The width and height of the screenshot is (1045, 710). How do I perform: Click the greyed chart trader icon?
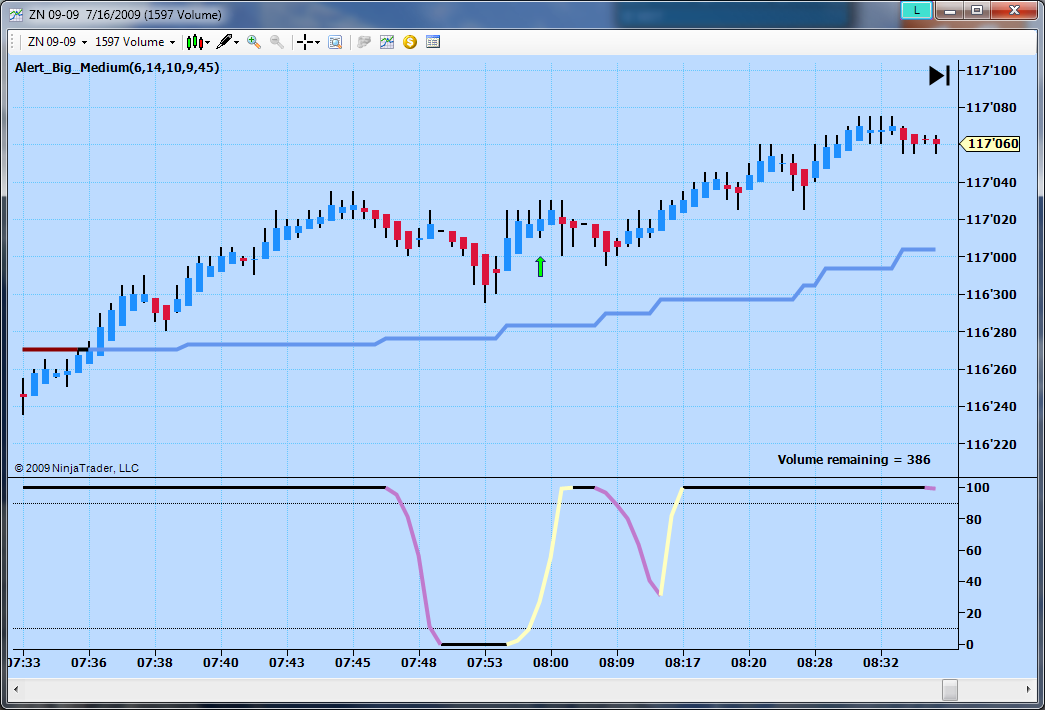[364, 42]
